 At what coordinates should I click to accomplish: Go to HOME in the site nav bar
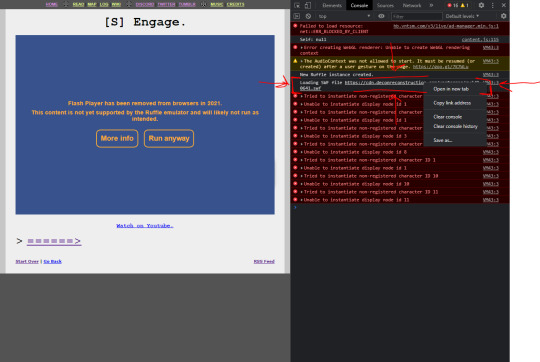[x=52, y=4]
